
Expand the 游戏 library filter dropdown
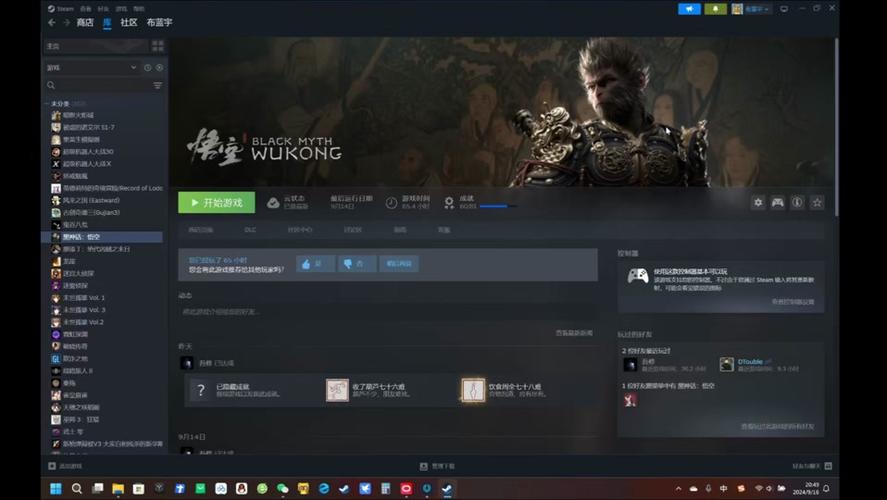[x=90, y=67]
